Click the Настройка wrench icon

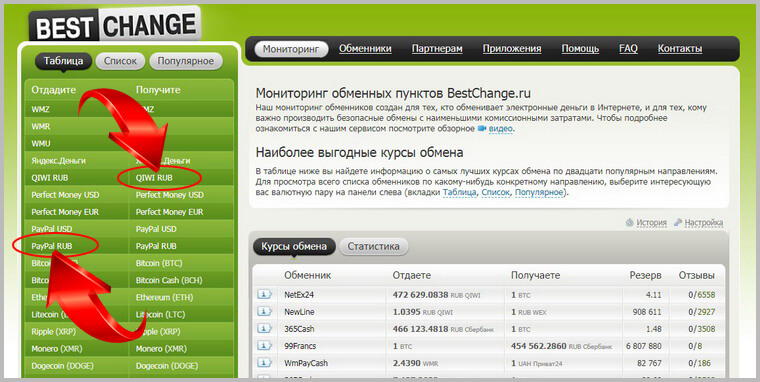coord(678,223)
